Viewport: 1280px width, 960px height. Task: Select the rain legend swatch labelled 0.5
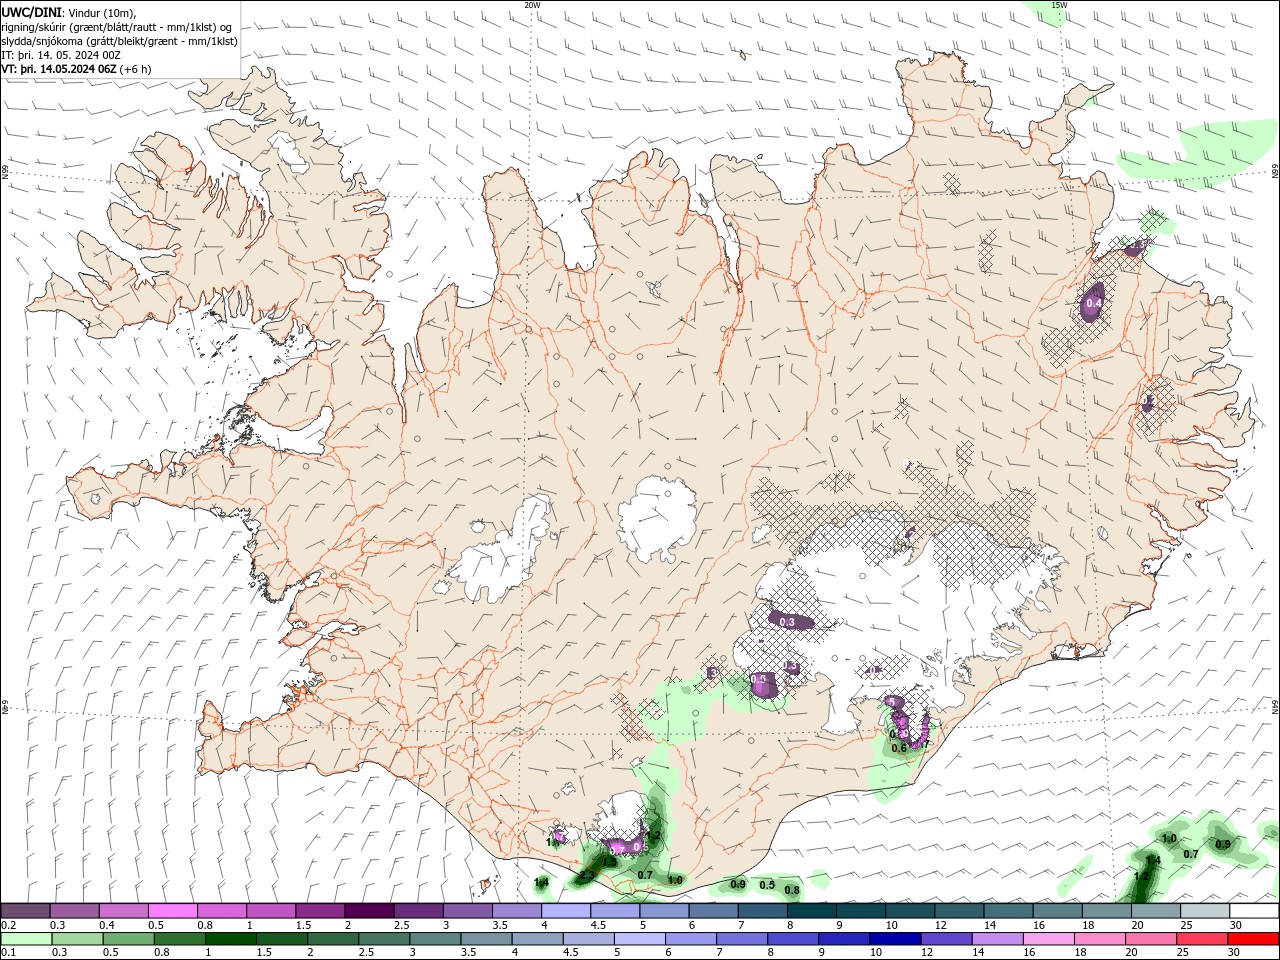tap(128, 939)
